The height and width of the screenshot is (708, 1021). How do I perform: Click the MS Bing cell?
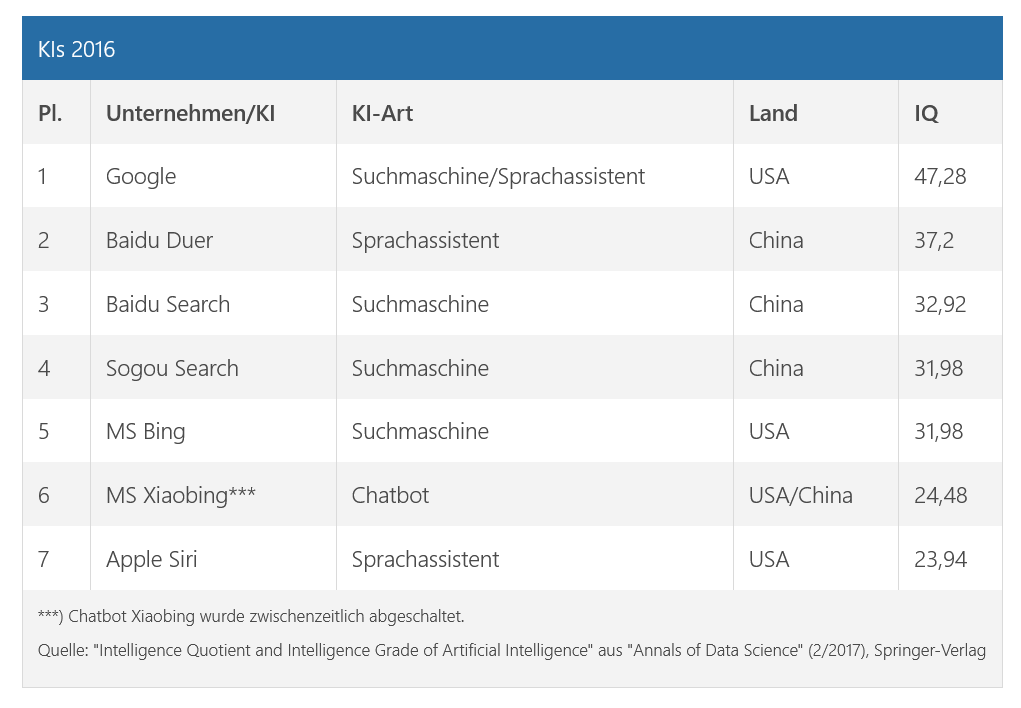145,432
